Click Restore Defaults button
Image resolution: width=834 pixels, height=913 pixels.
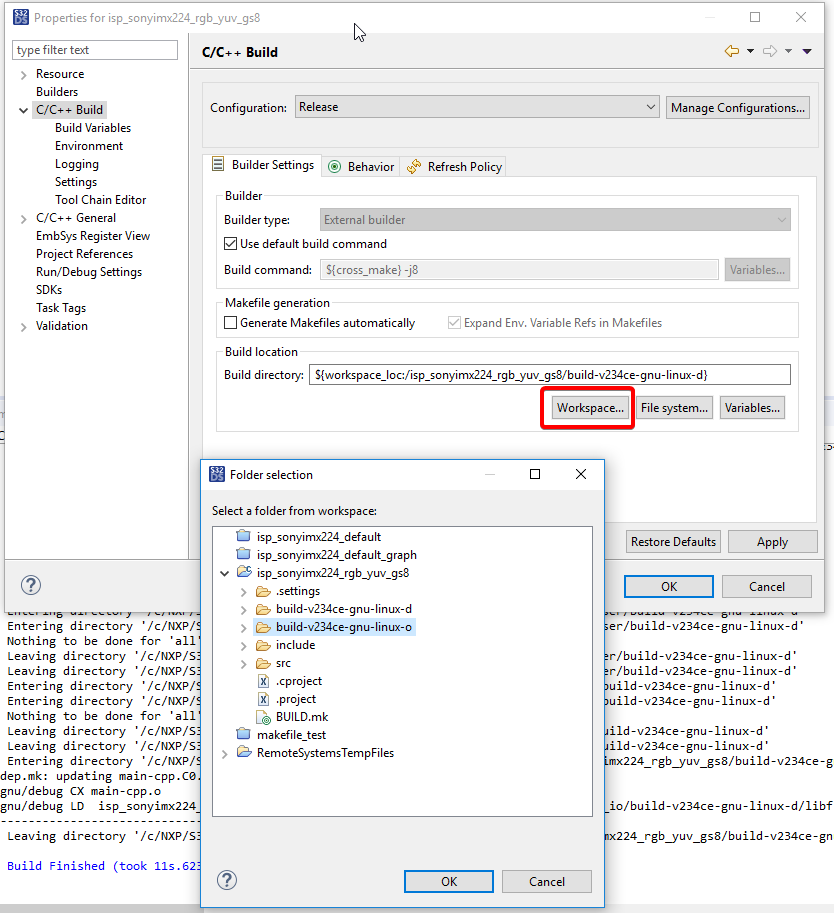coord(673,542)
